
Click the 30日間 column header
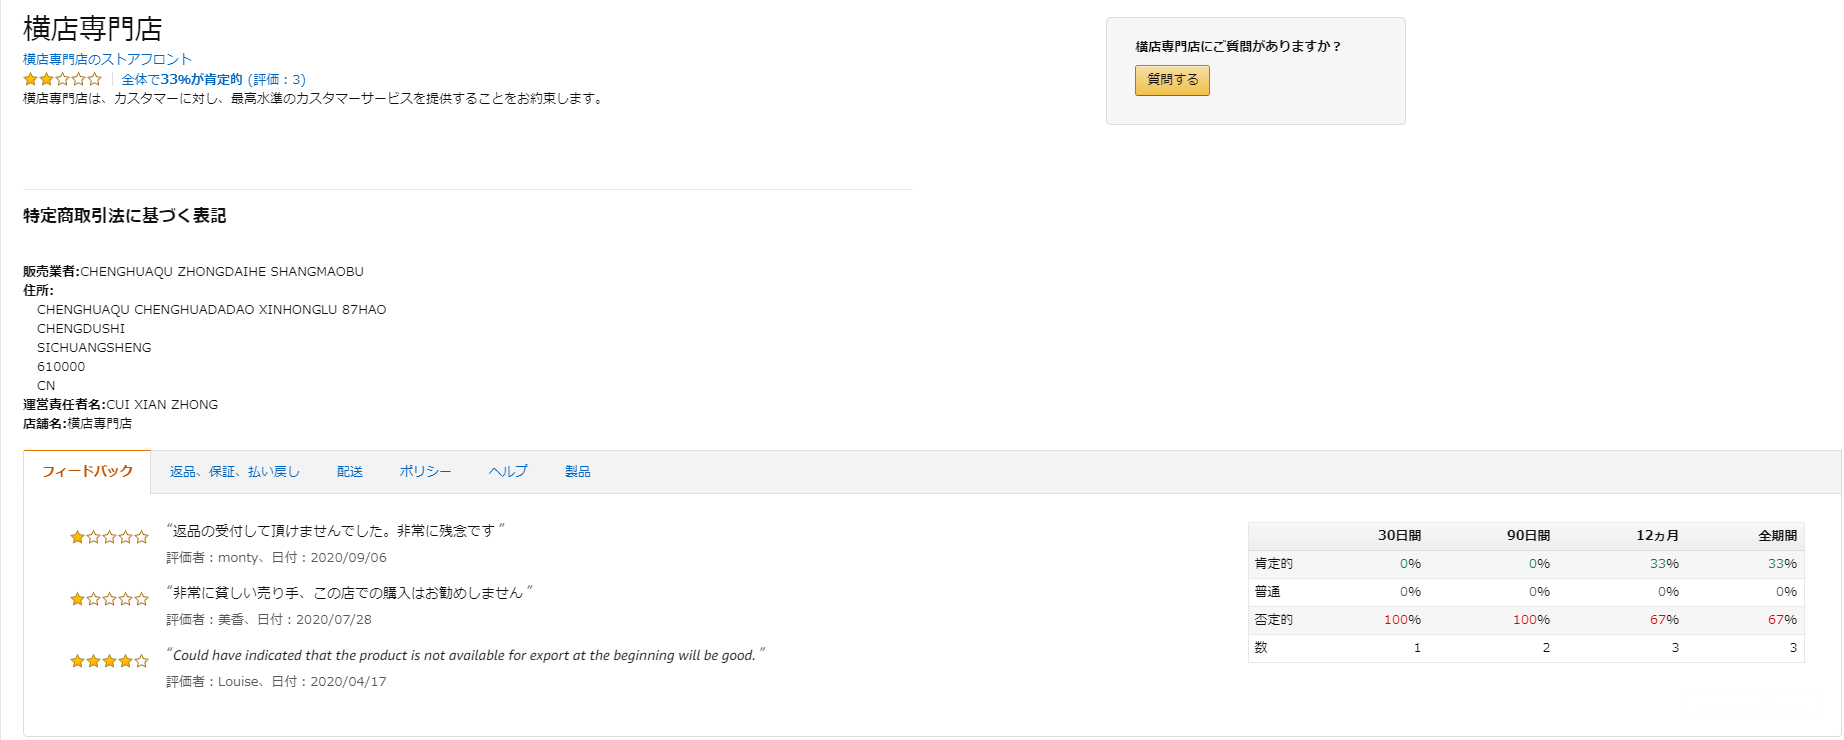click(x=1399, y=536)
